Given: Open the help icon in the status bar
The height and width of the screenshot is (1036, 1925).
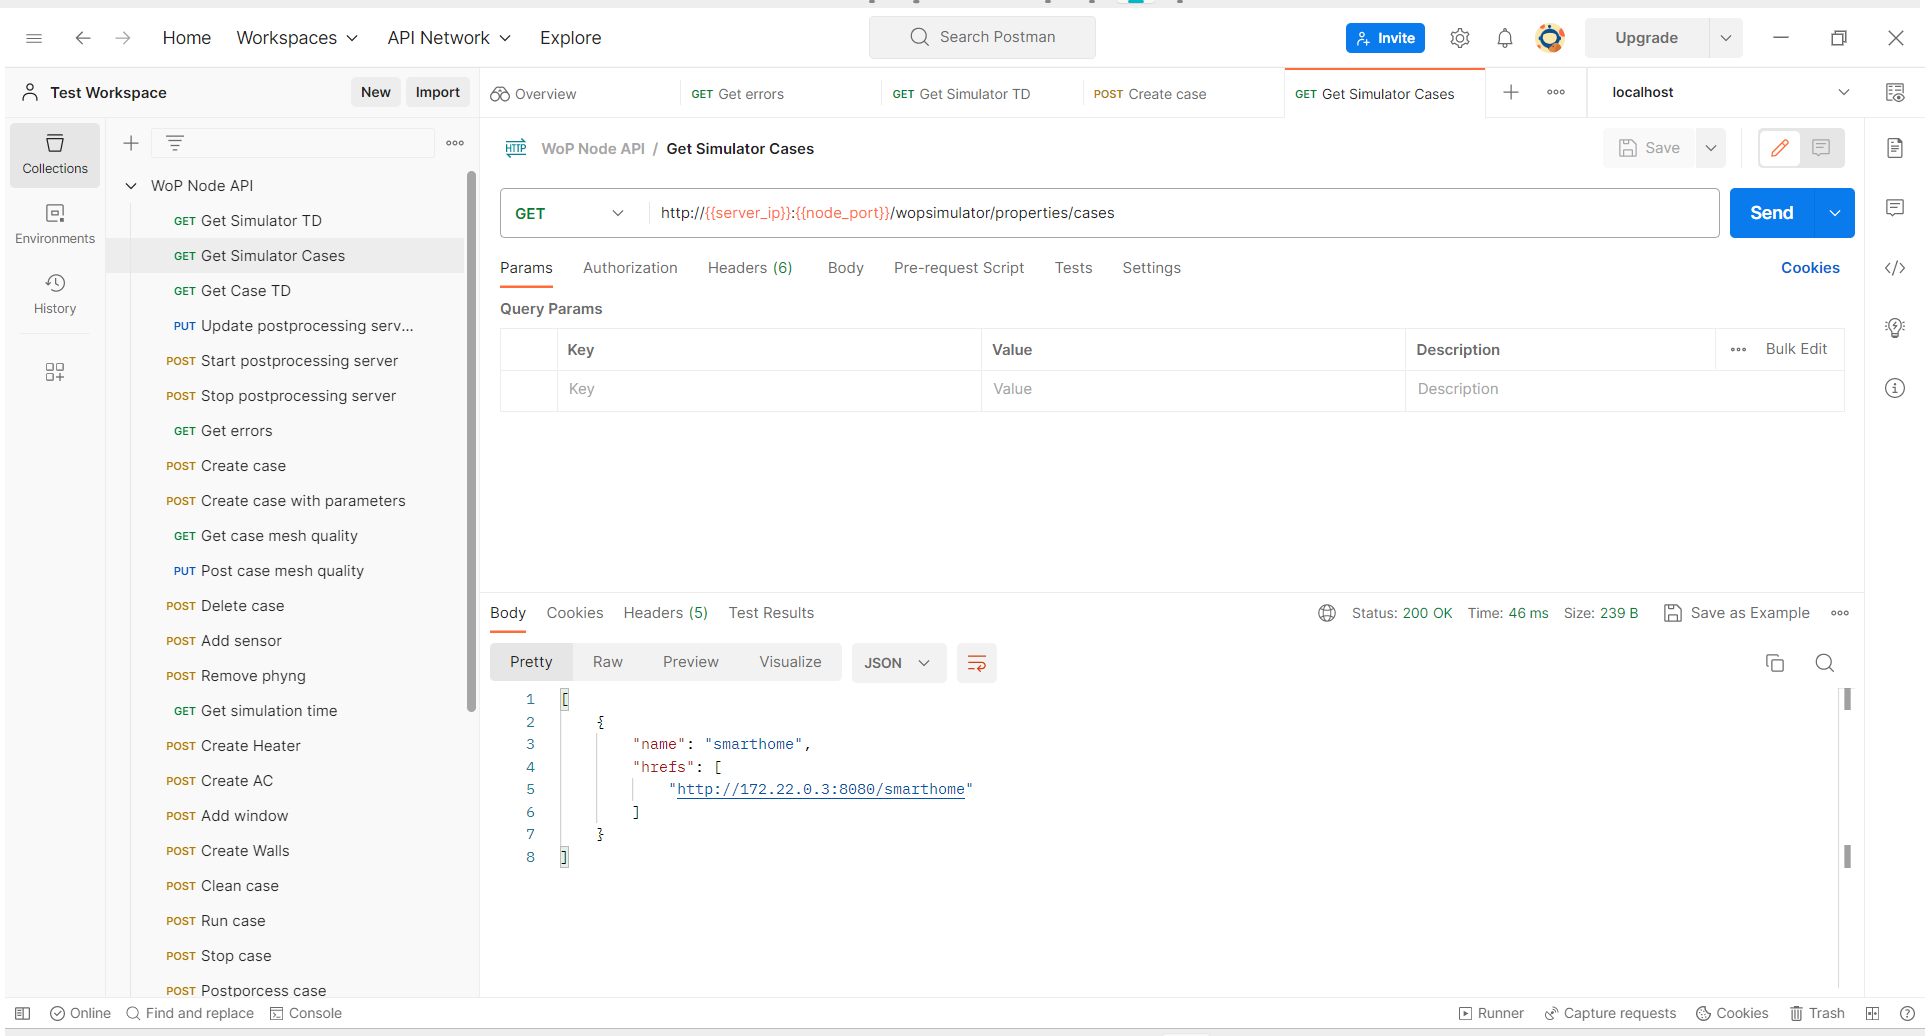Looking at the screenshot, I should point(1907,1013).
